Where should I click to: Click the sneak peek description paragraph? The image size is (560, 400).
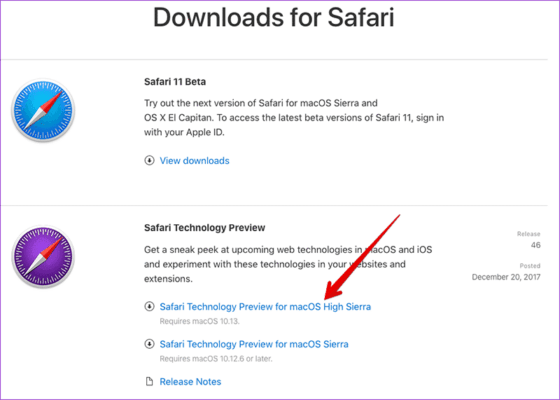point(288,264)
